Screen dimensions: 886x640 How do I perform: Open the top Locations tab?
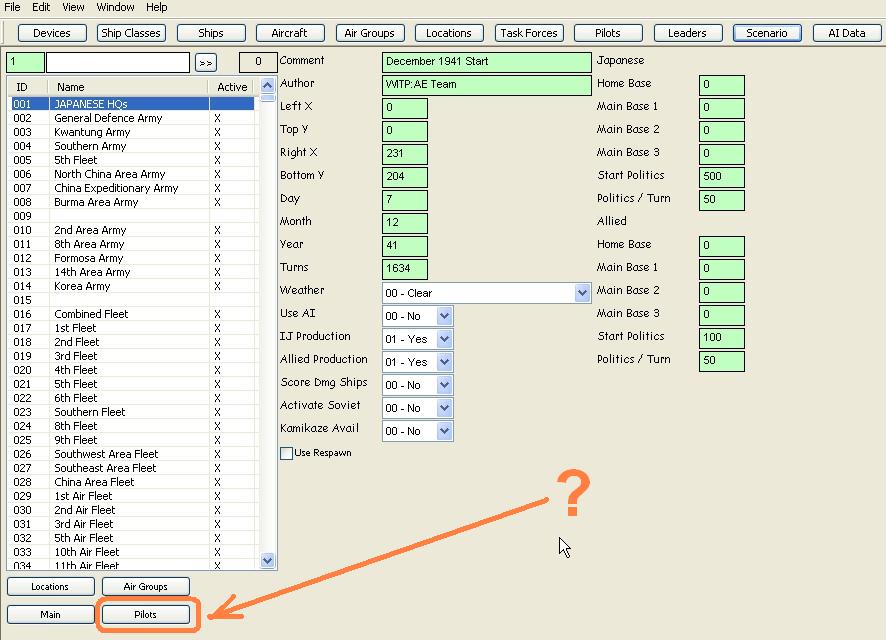[x=449, y=33]
